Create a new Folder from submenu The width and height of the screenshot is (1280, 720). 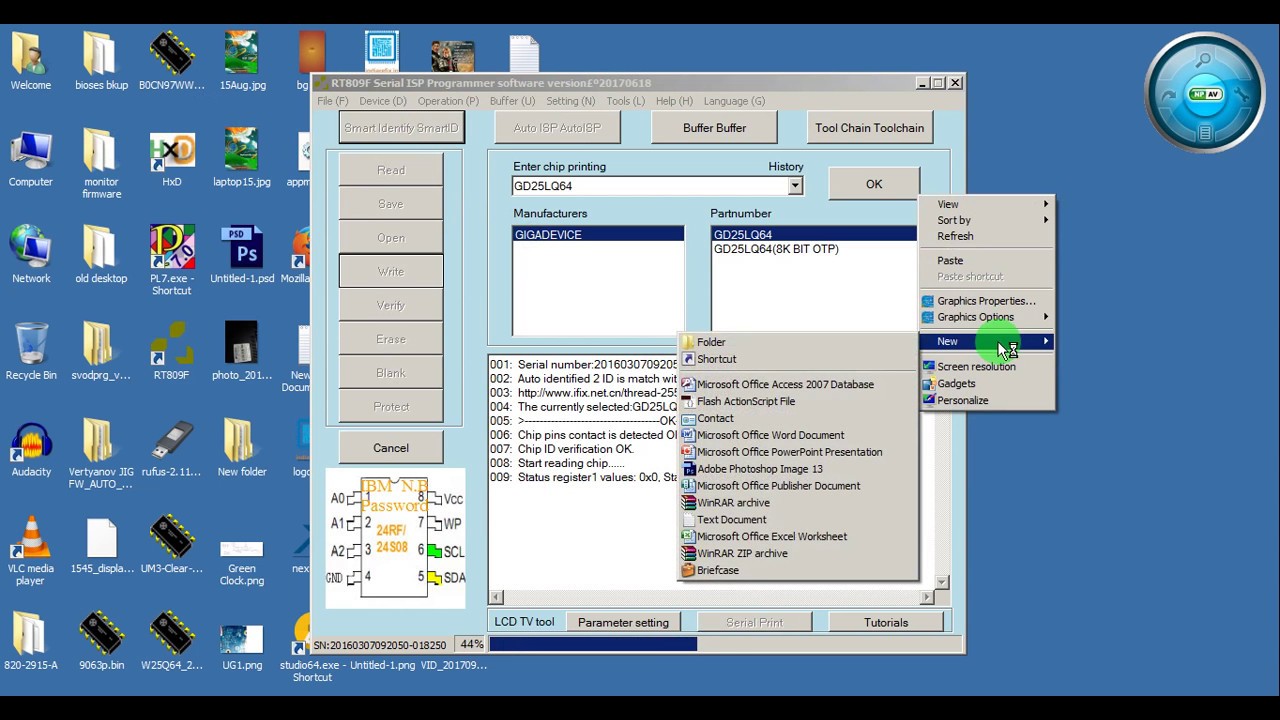[797, 342]
